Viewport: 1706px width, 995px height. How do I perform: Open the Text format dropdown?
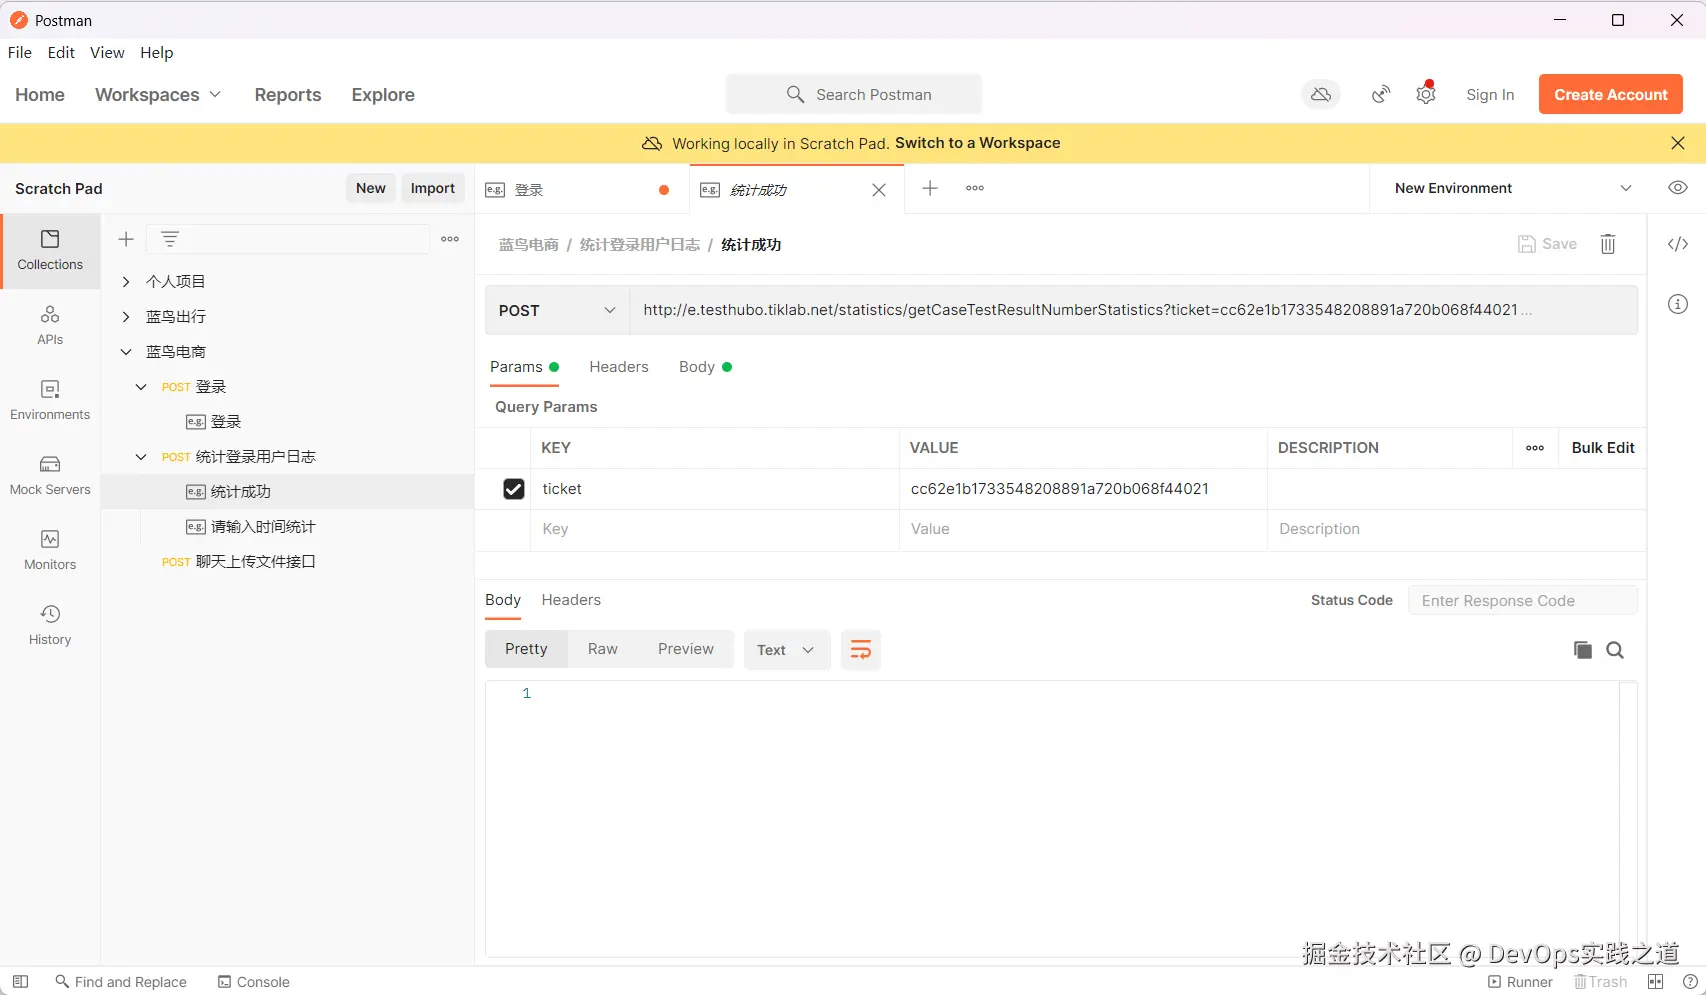tap(786, 650)
